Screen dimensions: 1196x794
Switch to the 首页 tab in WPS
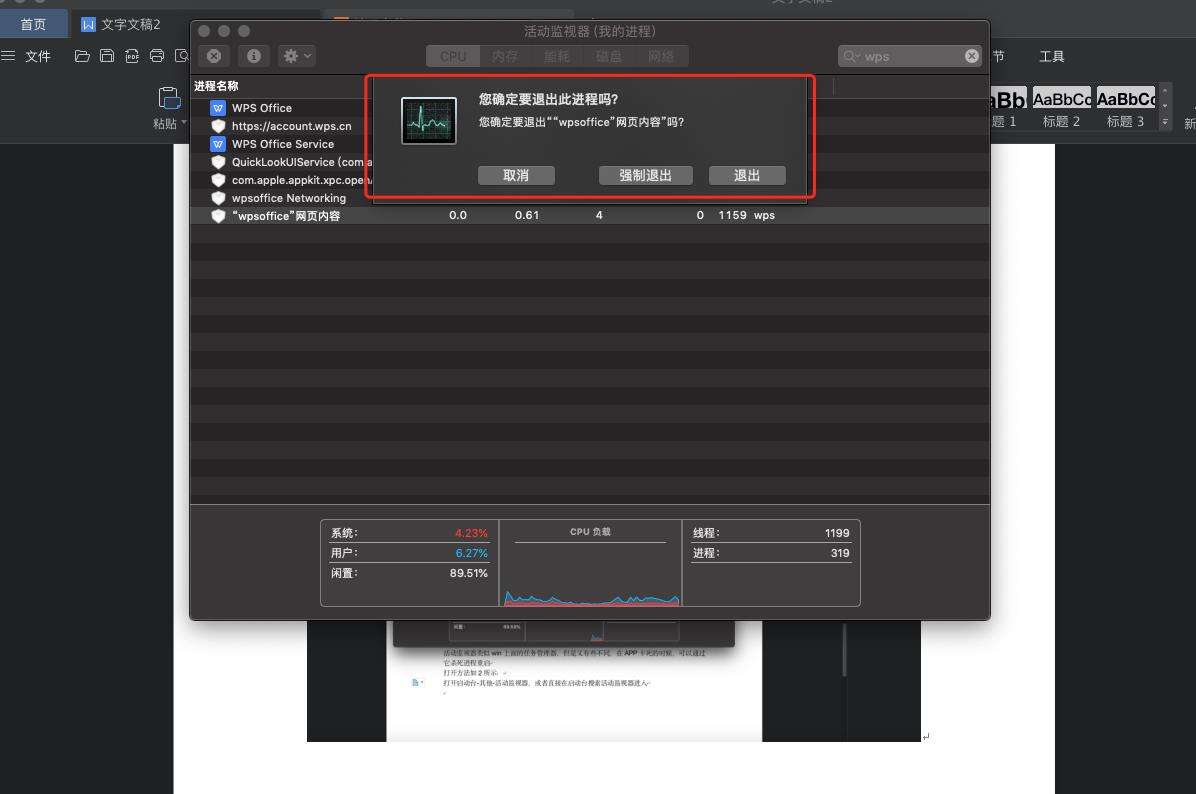(x=33, y=24)
